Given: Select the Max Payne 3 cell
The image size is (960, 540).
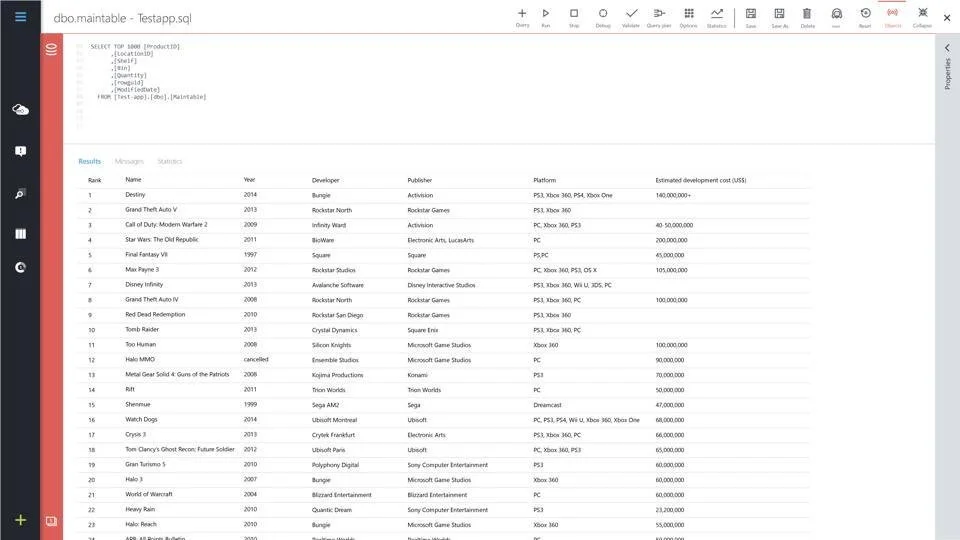Looking at the screenshot, I should pos(142,269).
